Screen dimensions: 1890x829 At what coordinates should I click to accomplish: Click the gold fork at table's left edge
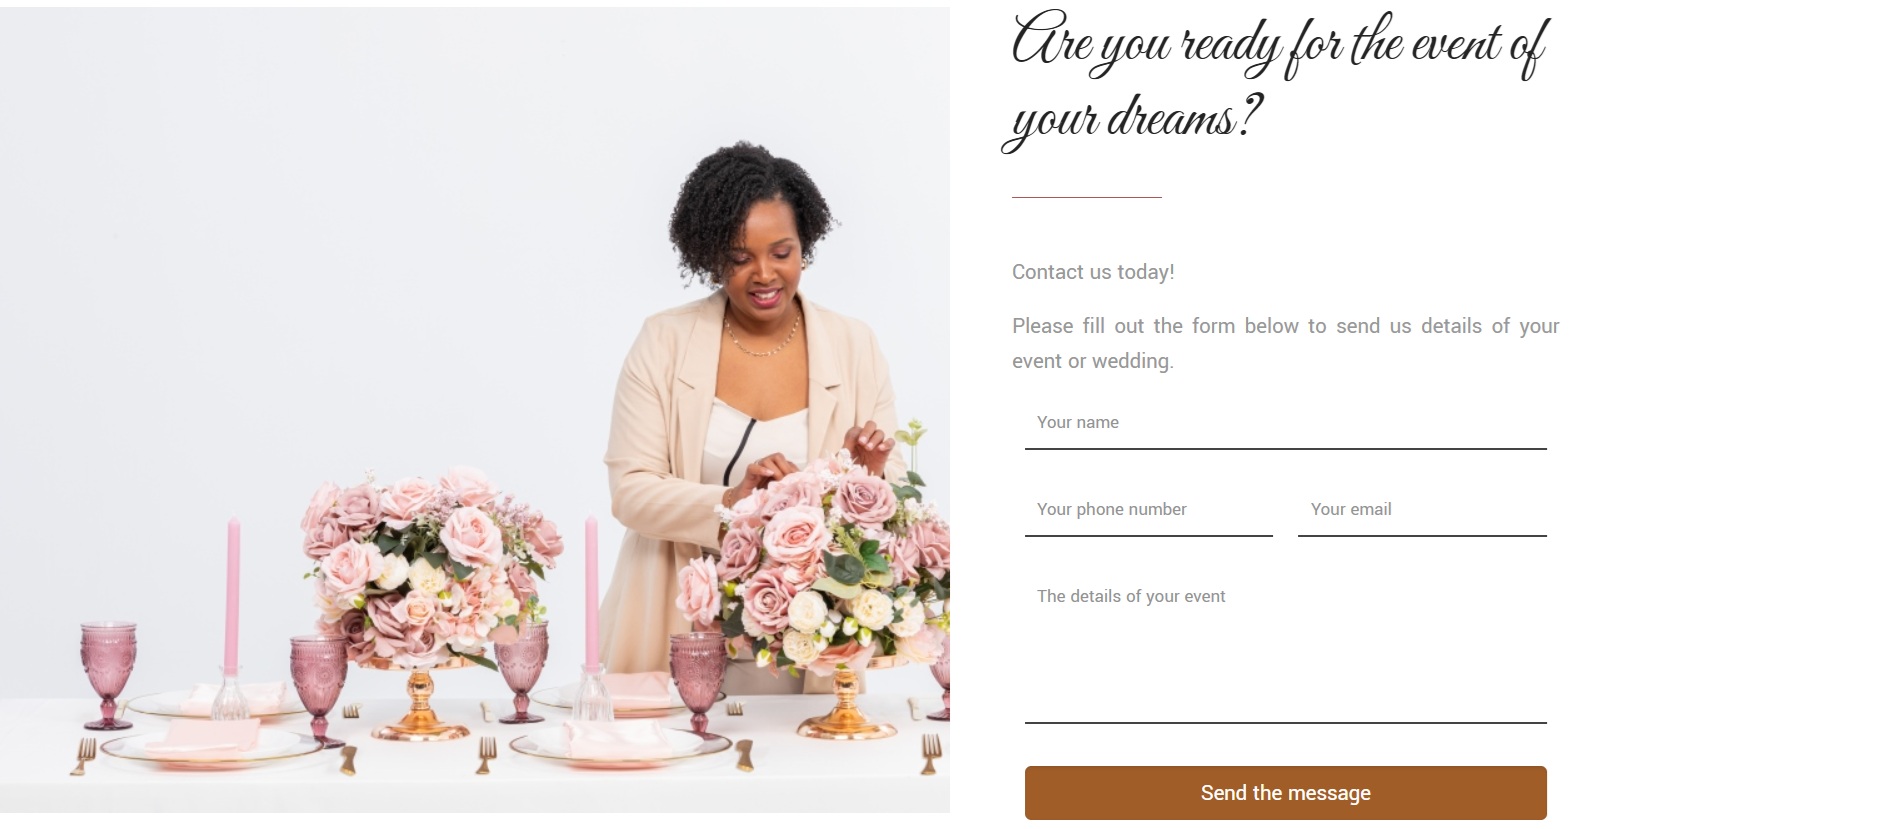coord(84,757)
